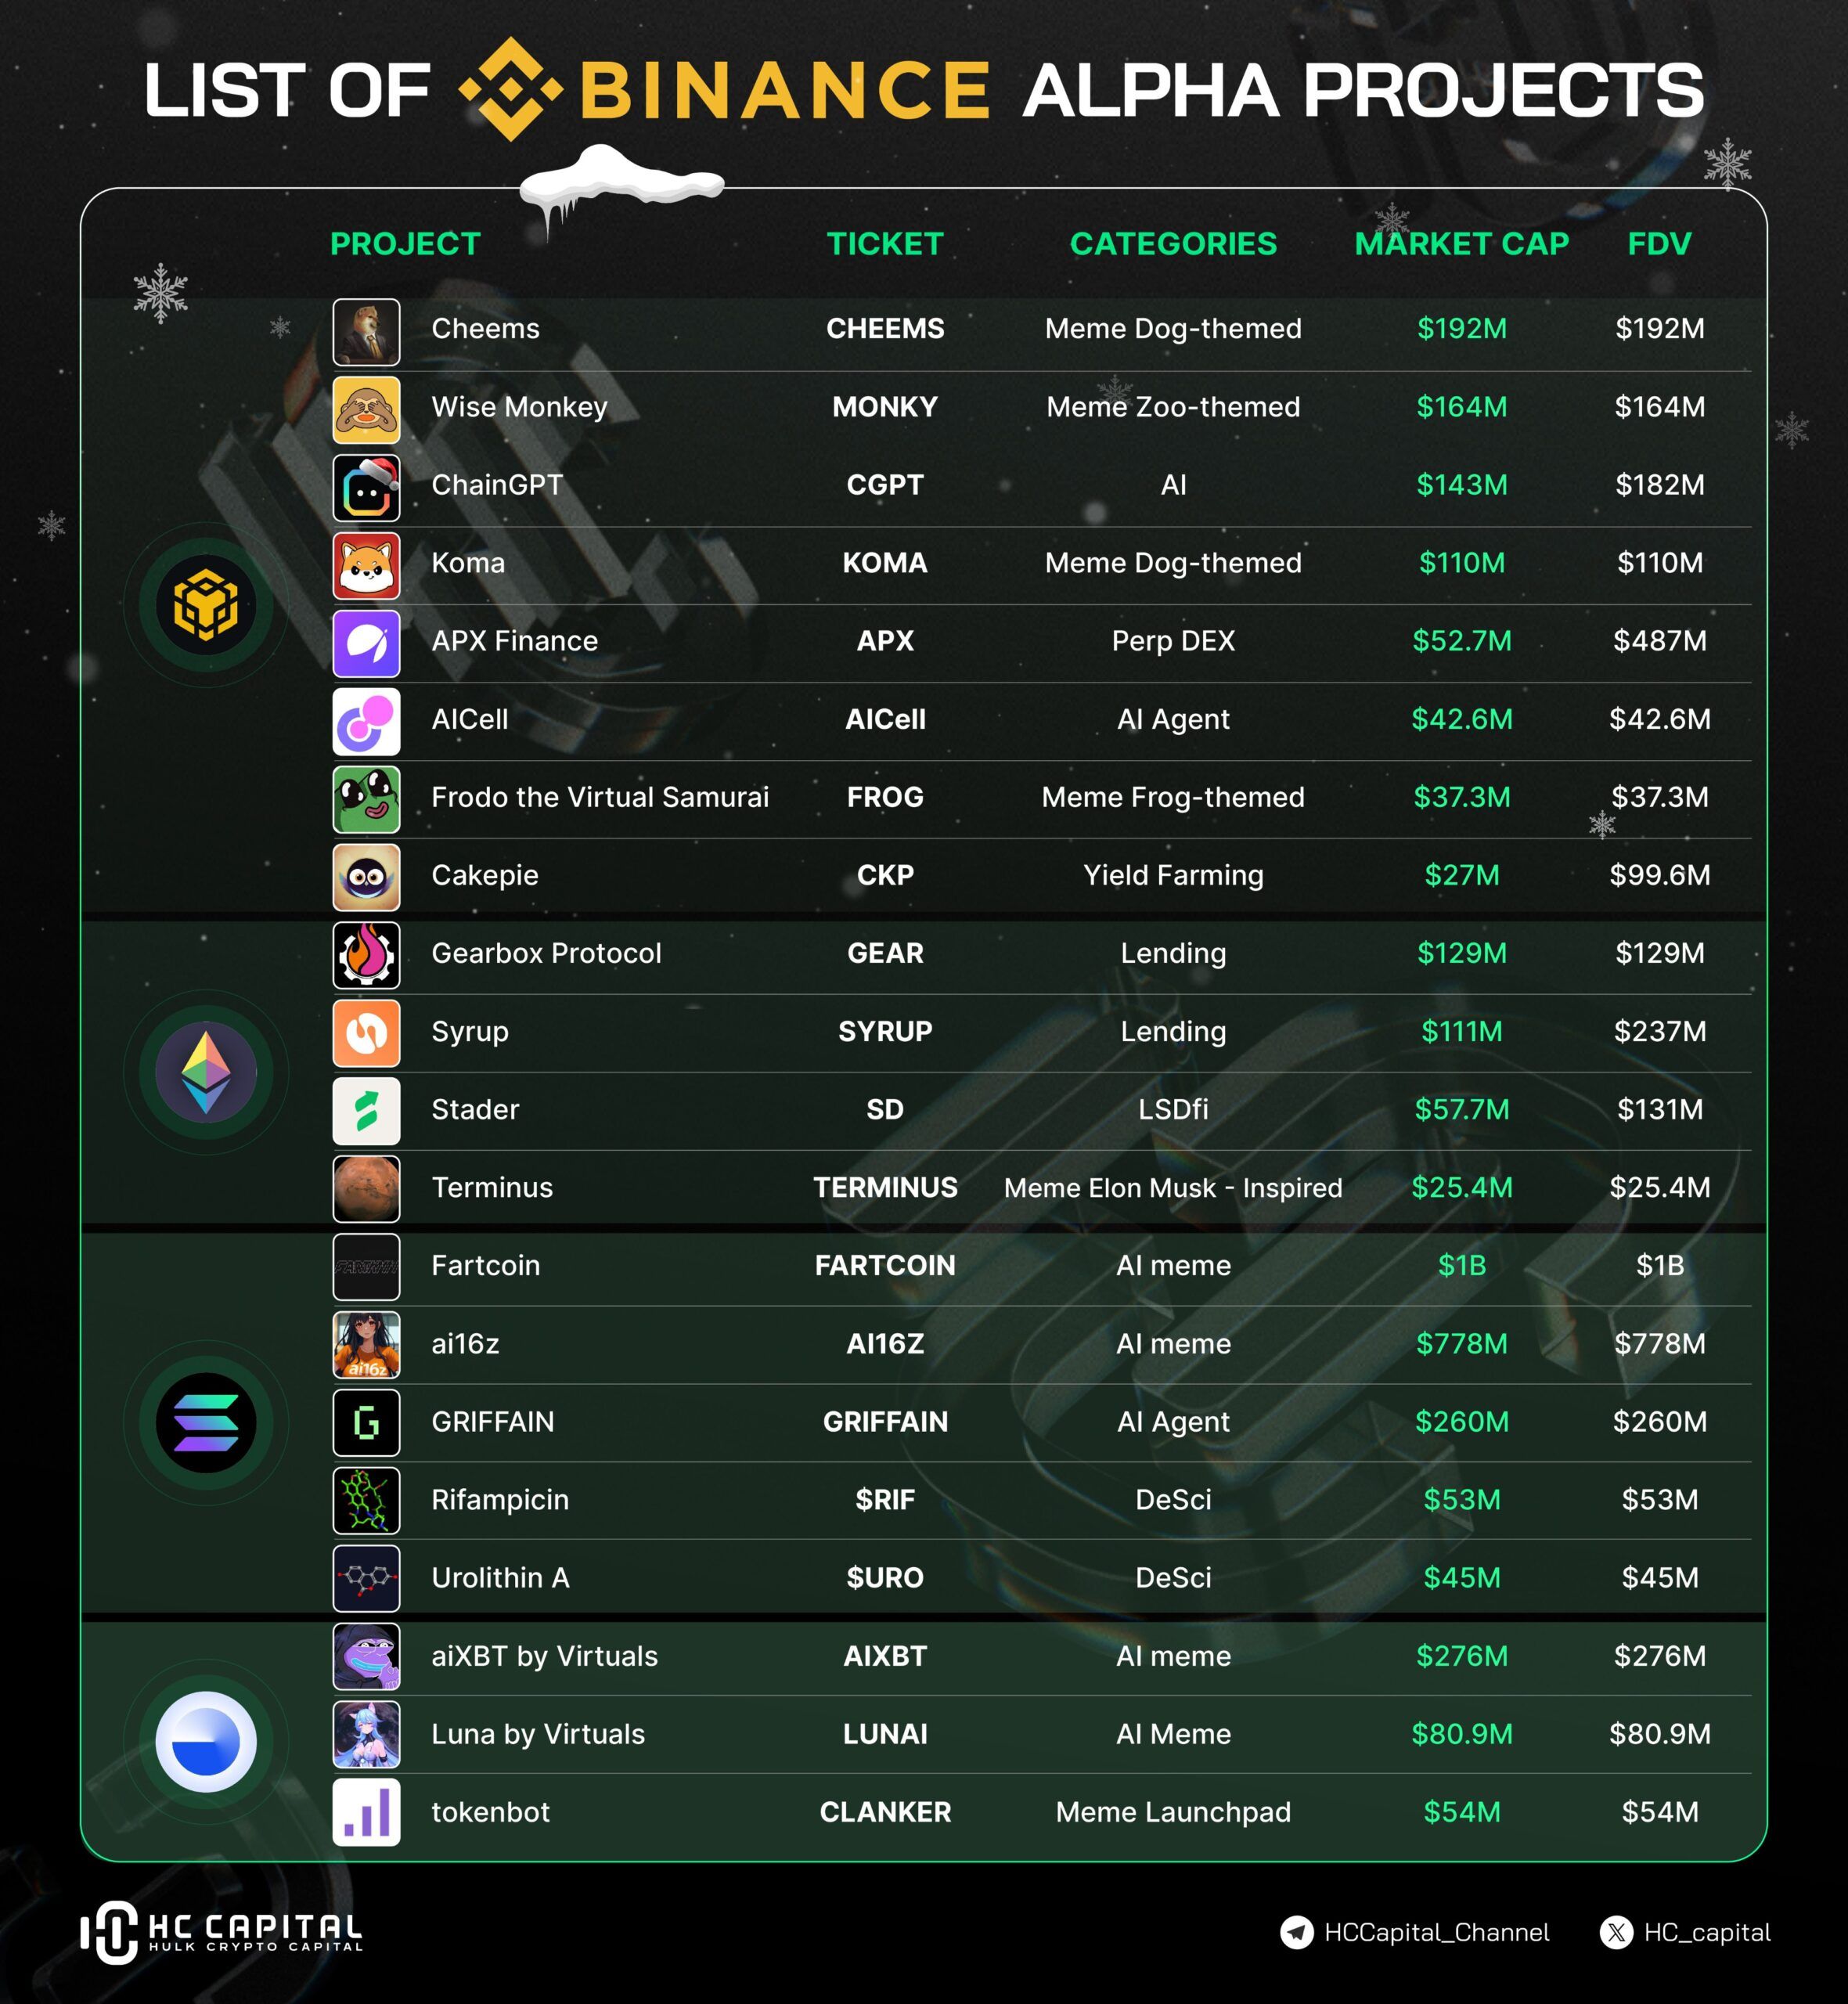Click the CLANKER ticker text

tap(885, 1812)
